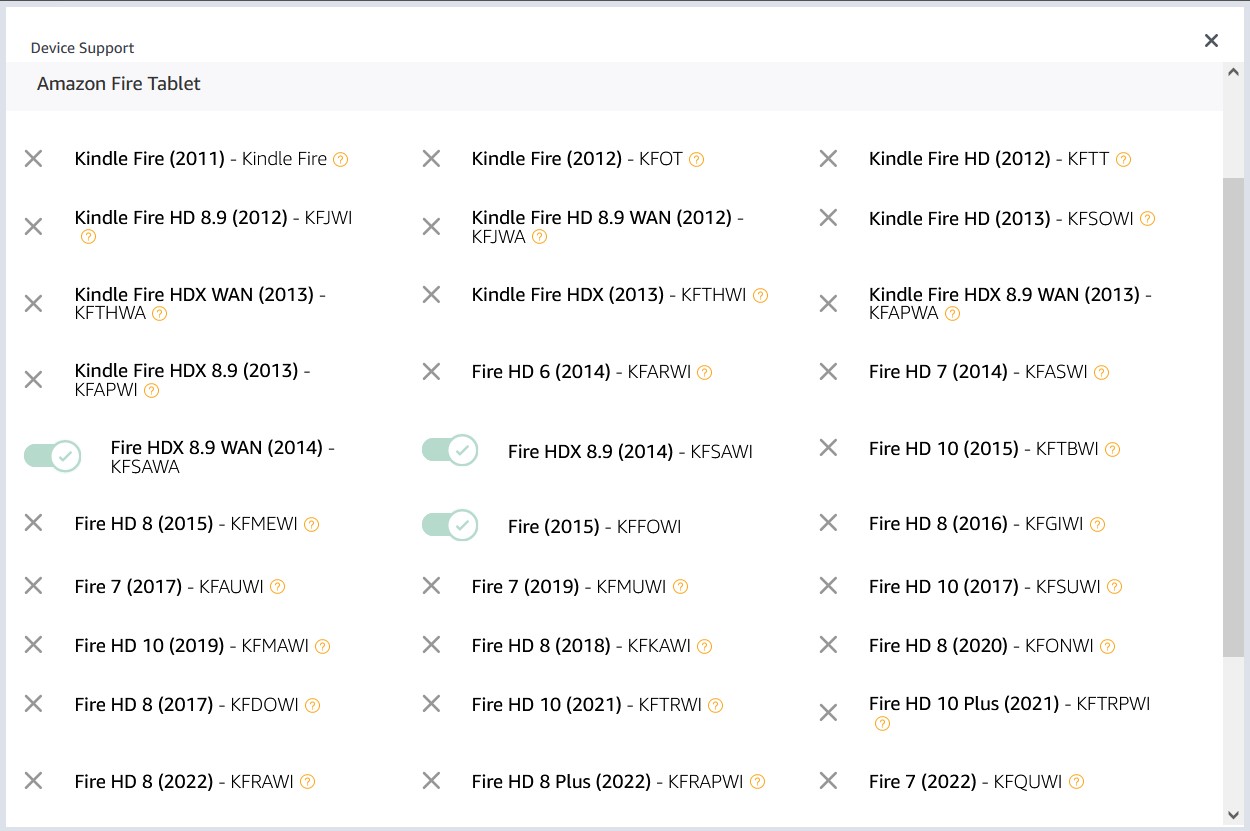Viewport: 1250px width, 831px height.
Task: Enable Fire HD 8 (2015) KFMEWI
Action: (33, 522)
